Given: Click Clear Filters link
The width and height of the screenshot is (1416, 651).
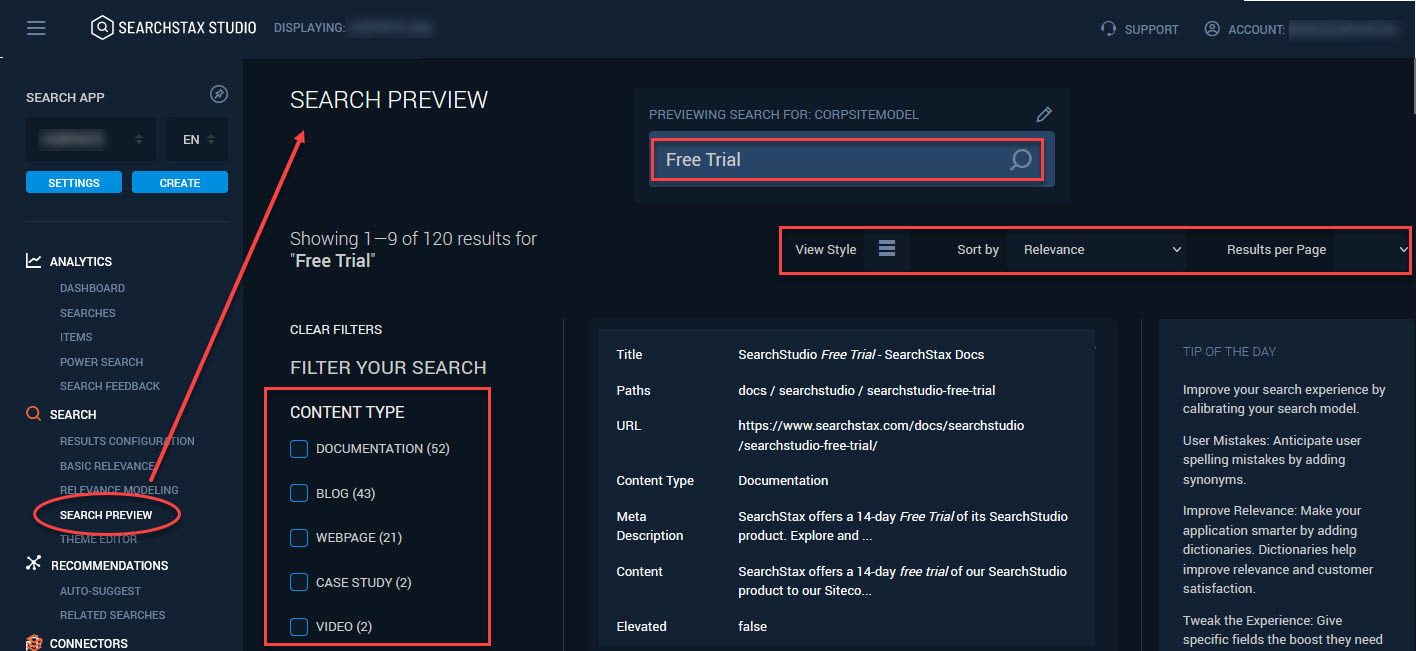Looking at the screenshot, I should coord(336,330).
